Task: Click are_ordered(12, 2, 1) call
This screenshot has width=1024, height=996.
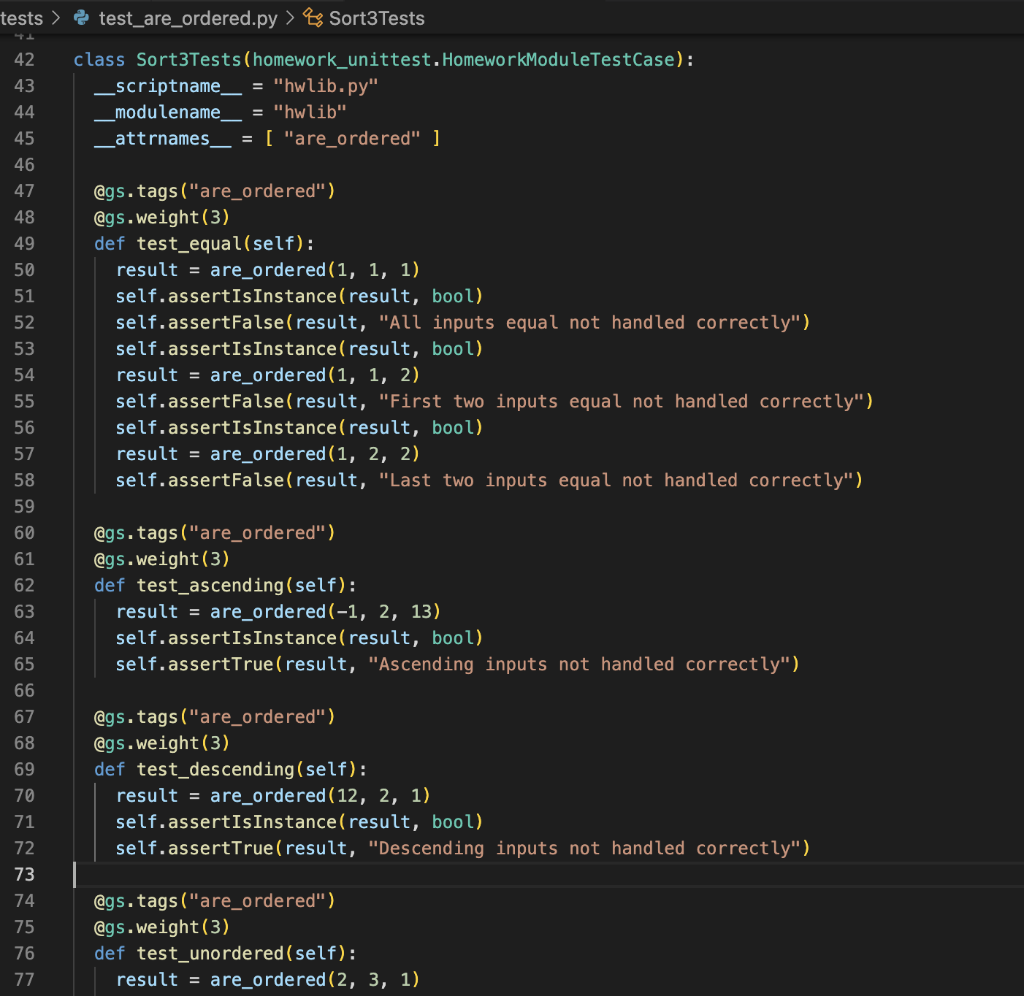Action: tap(320, 795)
